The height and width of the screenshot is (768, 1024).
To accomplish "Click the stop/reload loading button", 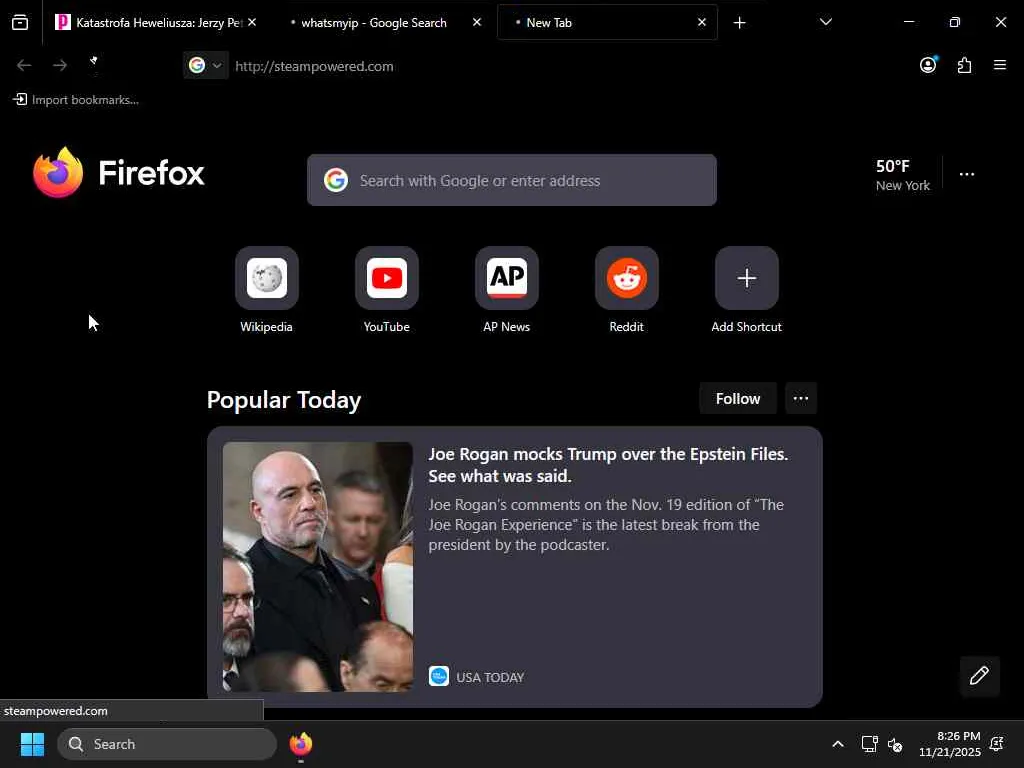I will click(x=94, y=63).
